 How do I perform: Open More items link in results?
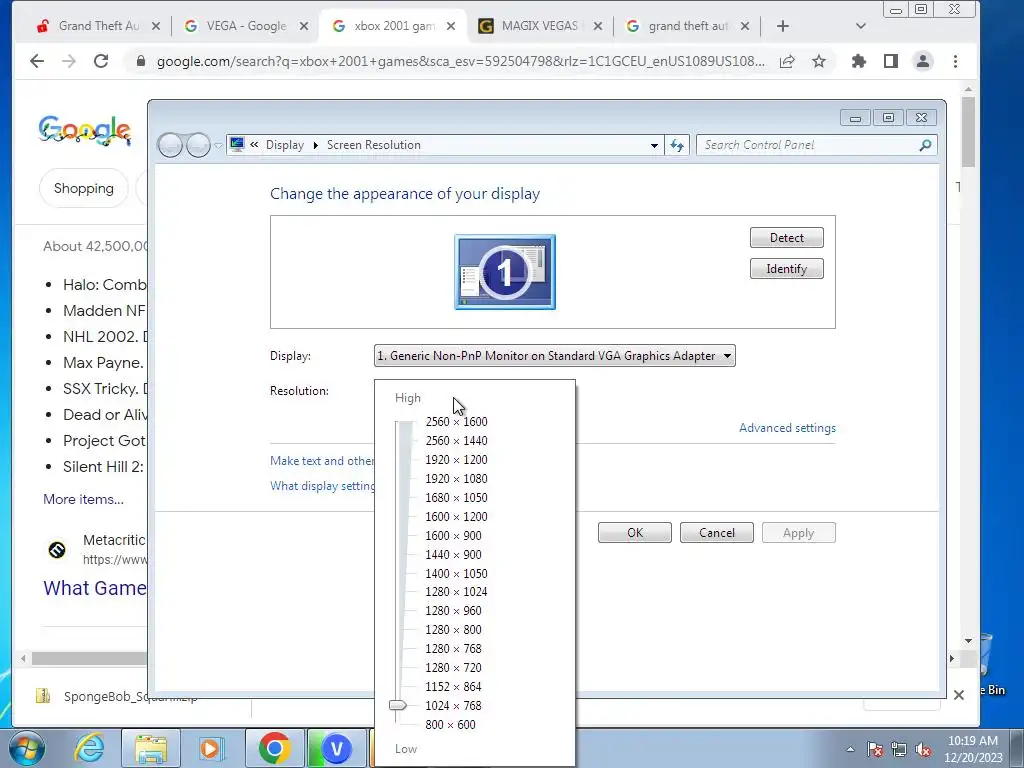coord(84,499)
